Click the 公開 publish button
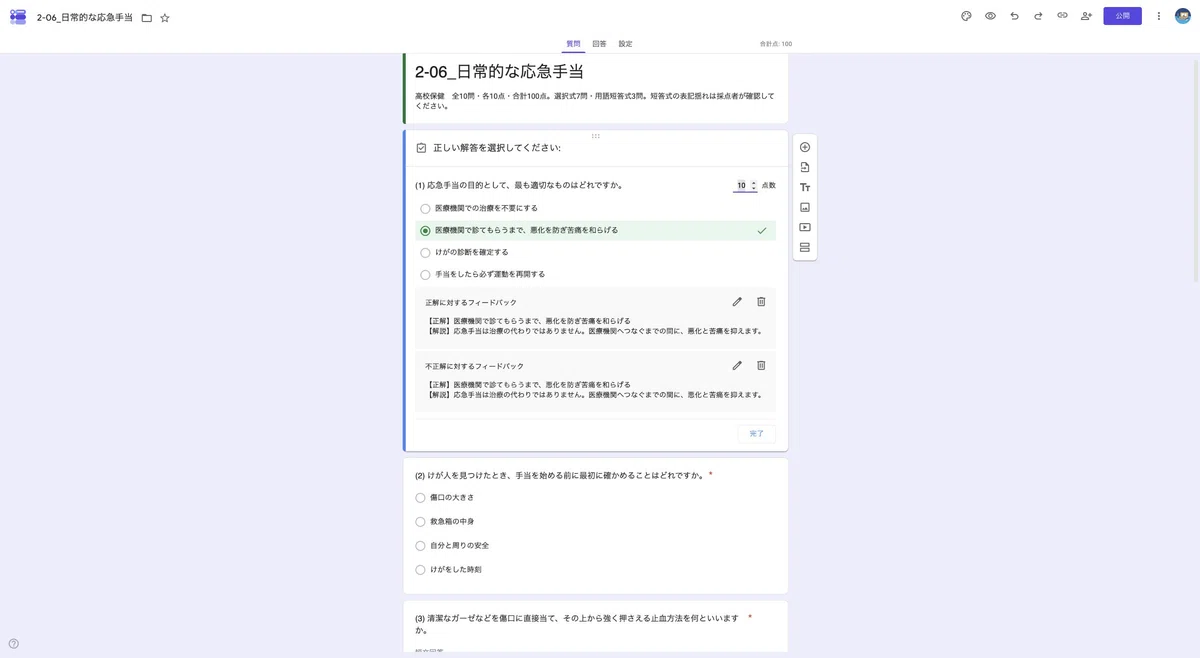The width and height of the screenshot is (1200, 658). 1122,16
